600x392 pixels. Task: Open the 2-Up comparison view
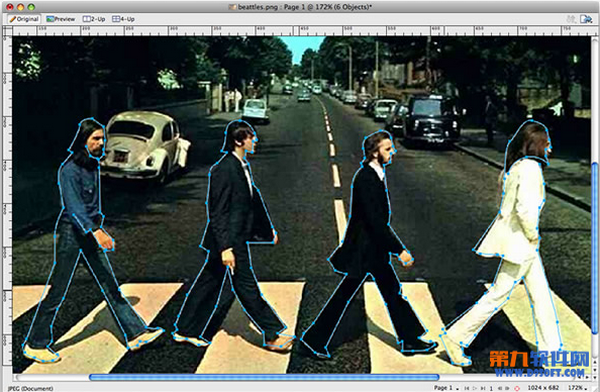point(94,19)
